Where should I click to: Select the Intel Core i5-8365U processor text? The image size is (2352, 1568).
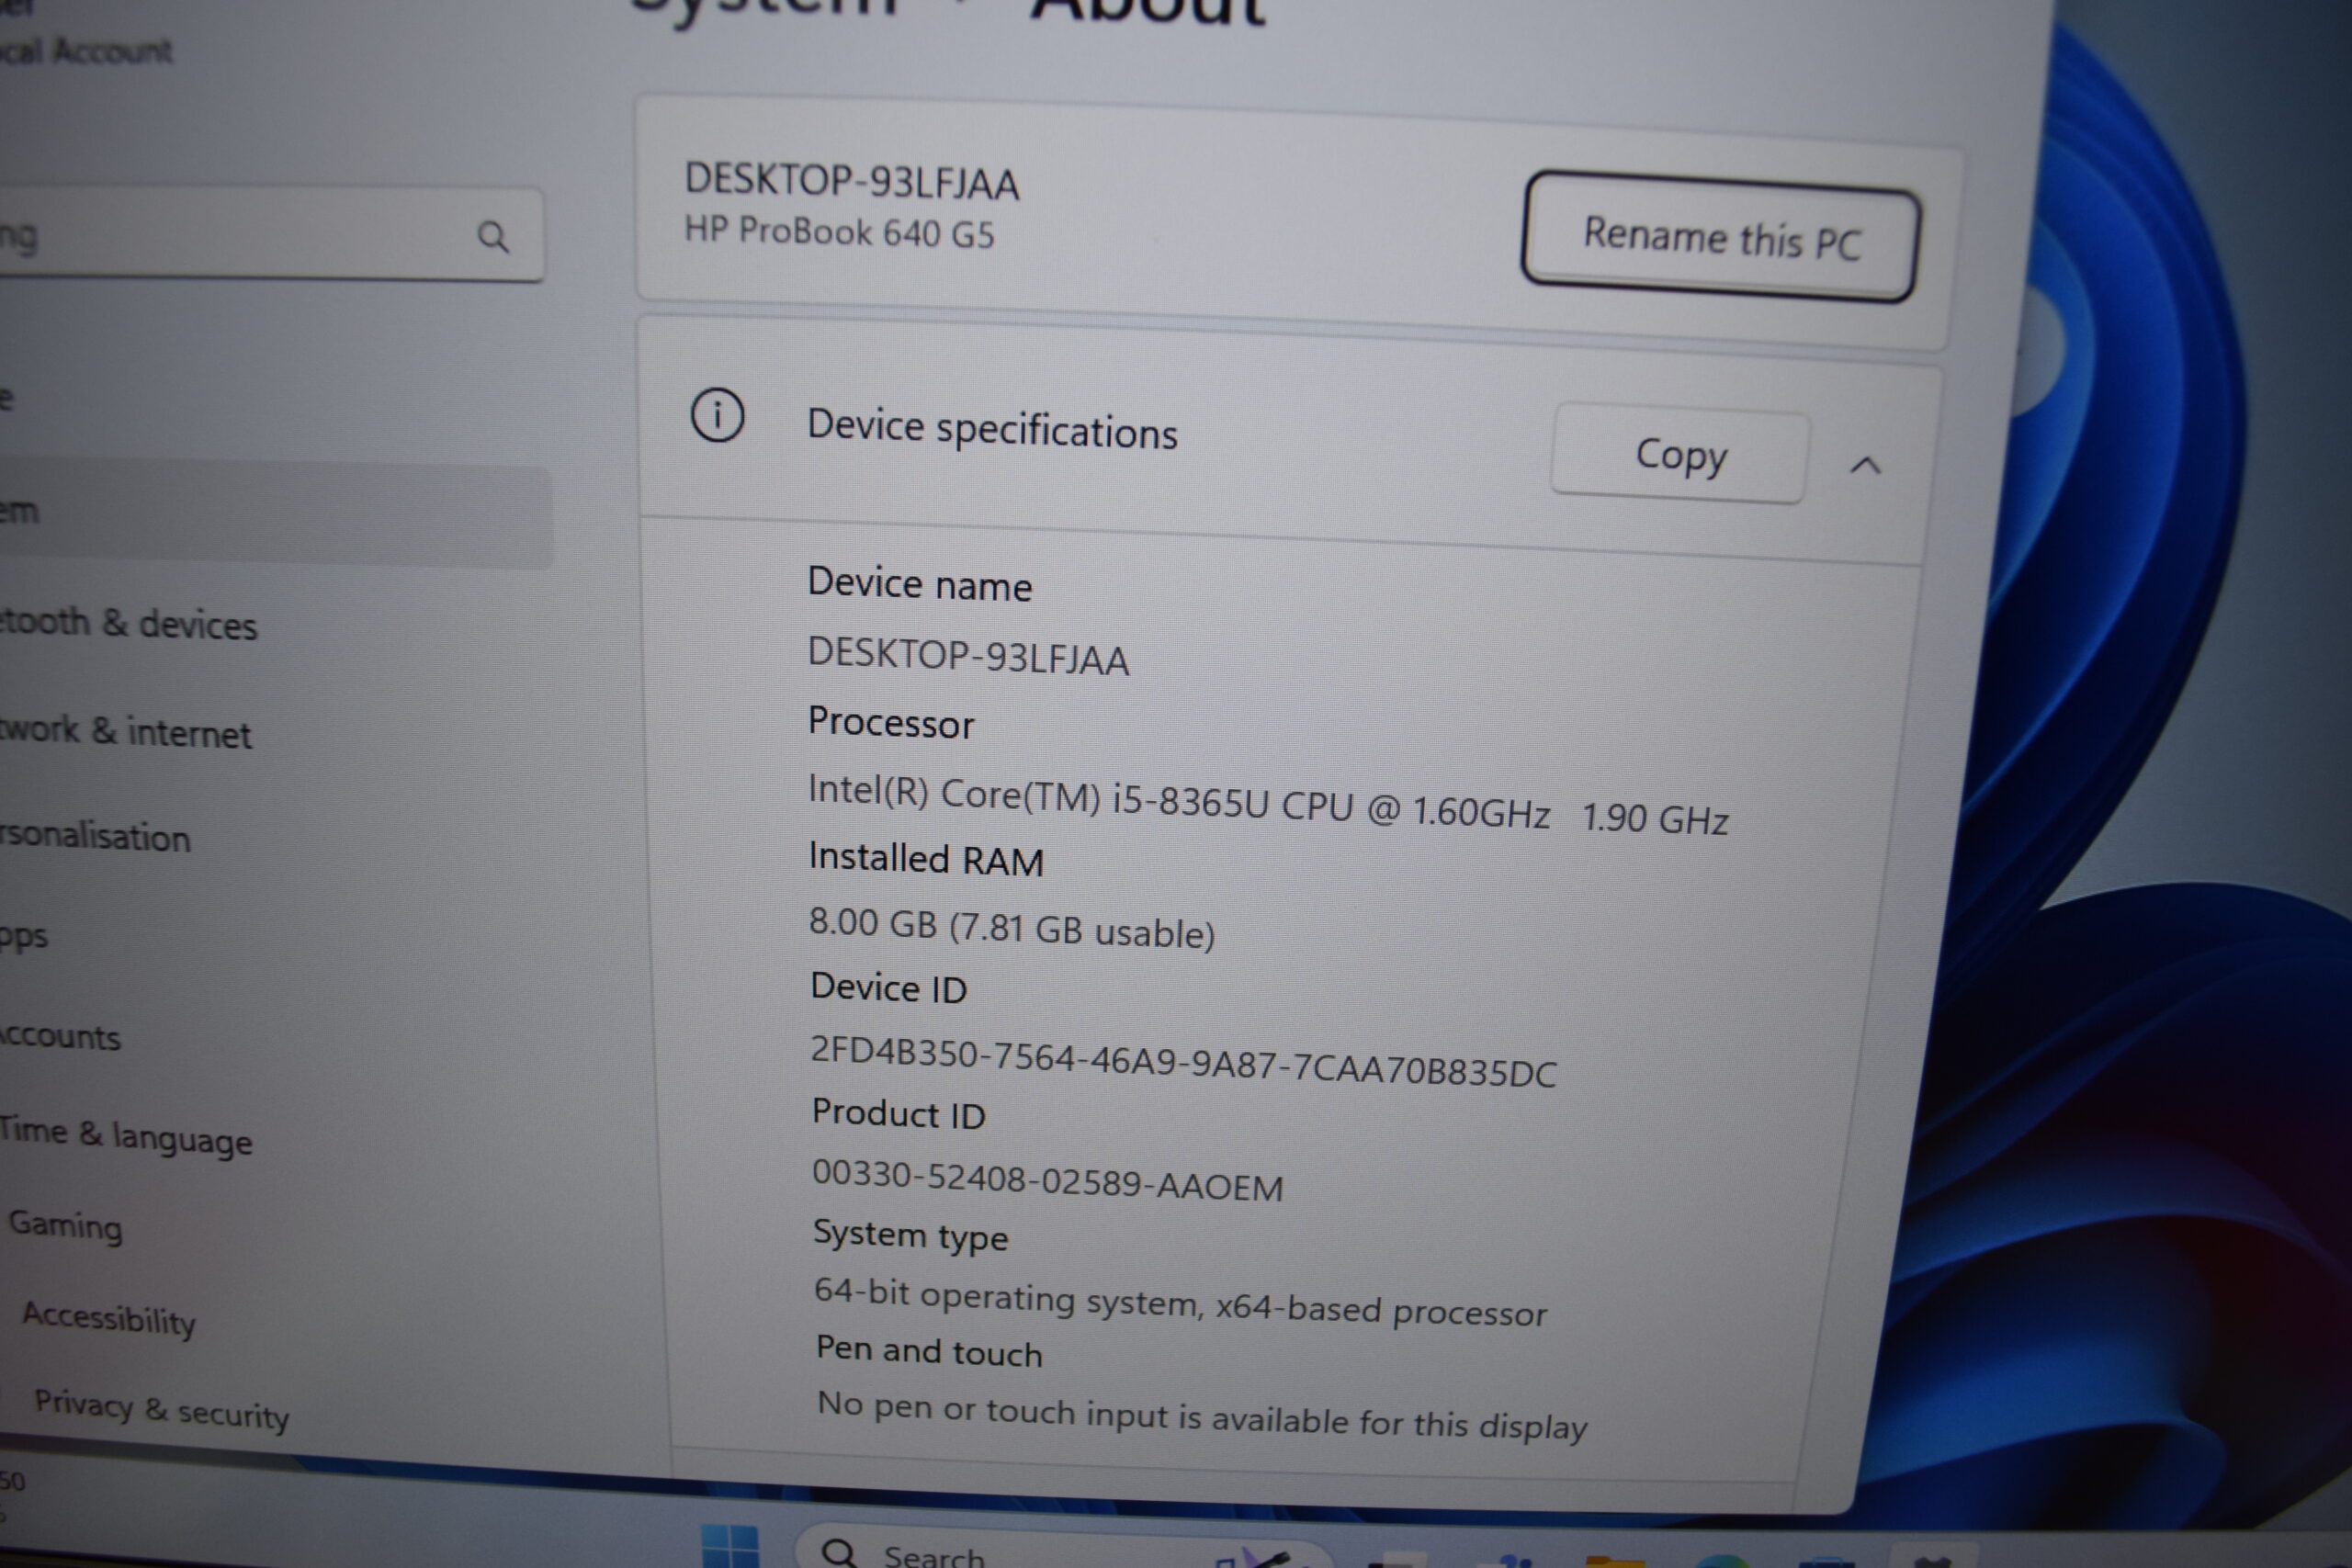coord(1268,804)
